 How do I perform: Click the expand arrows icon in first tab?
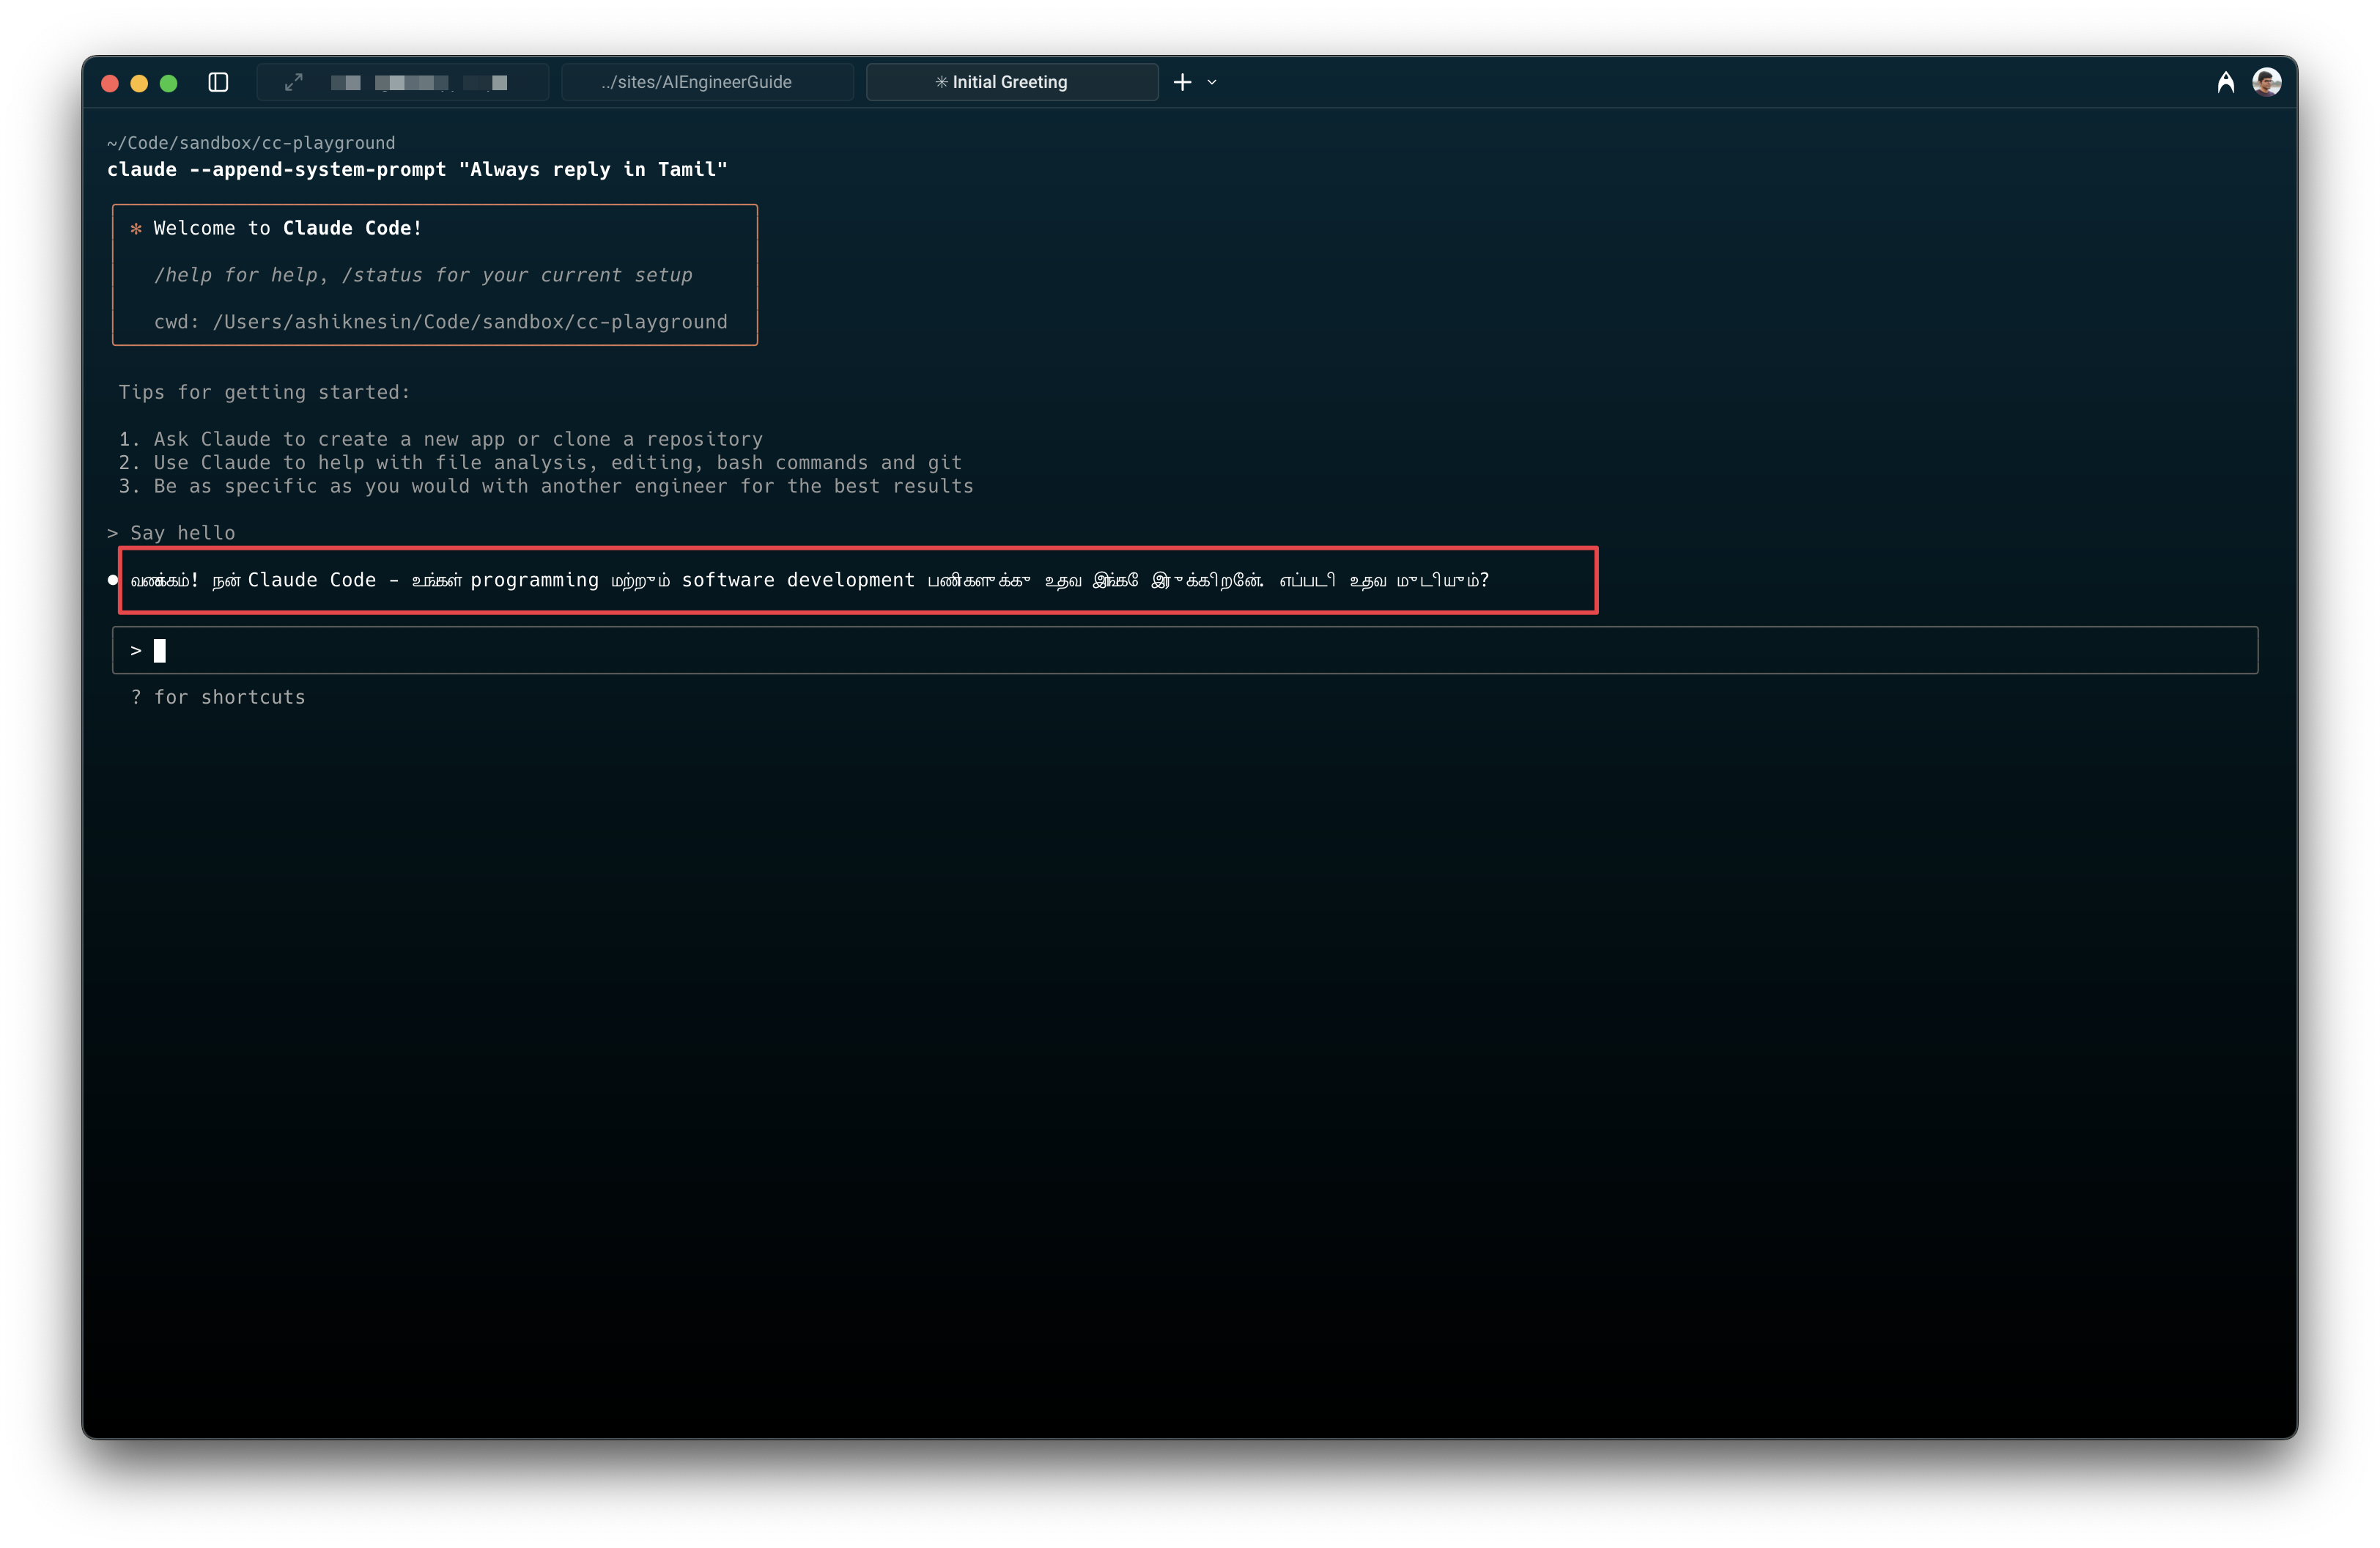click(x=293, y=82)
